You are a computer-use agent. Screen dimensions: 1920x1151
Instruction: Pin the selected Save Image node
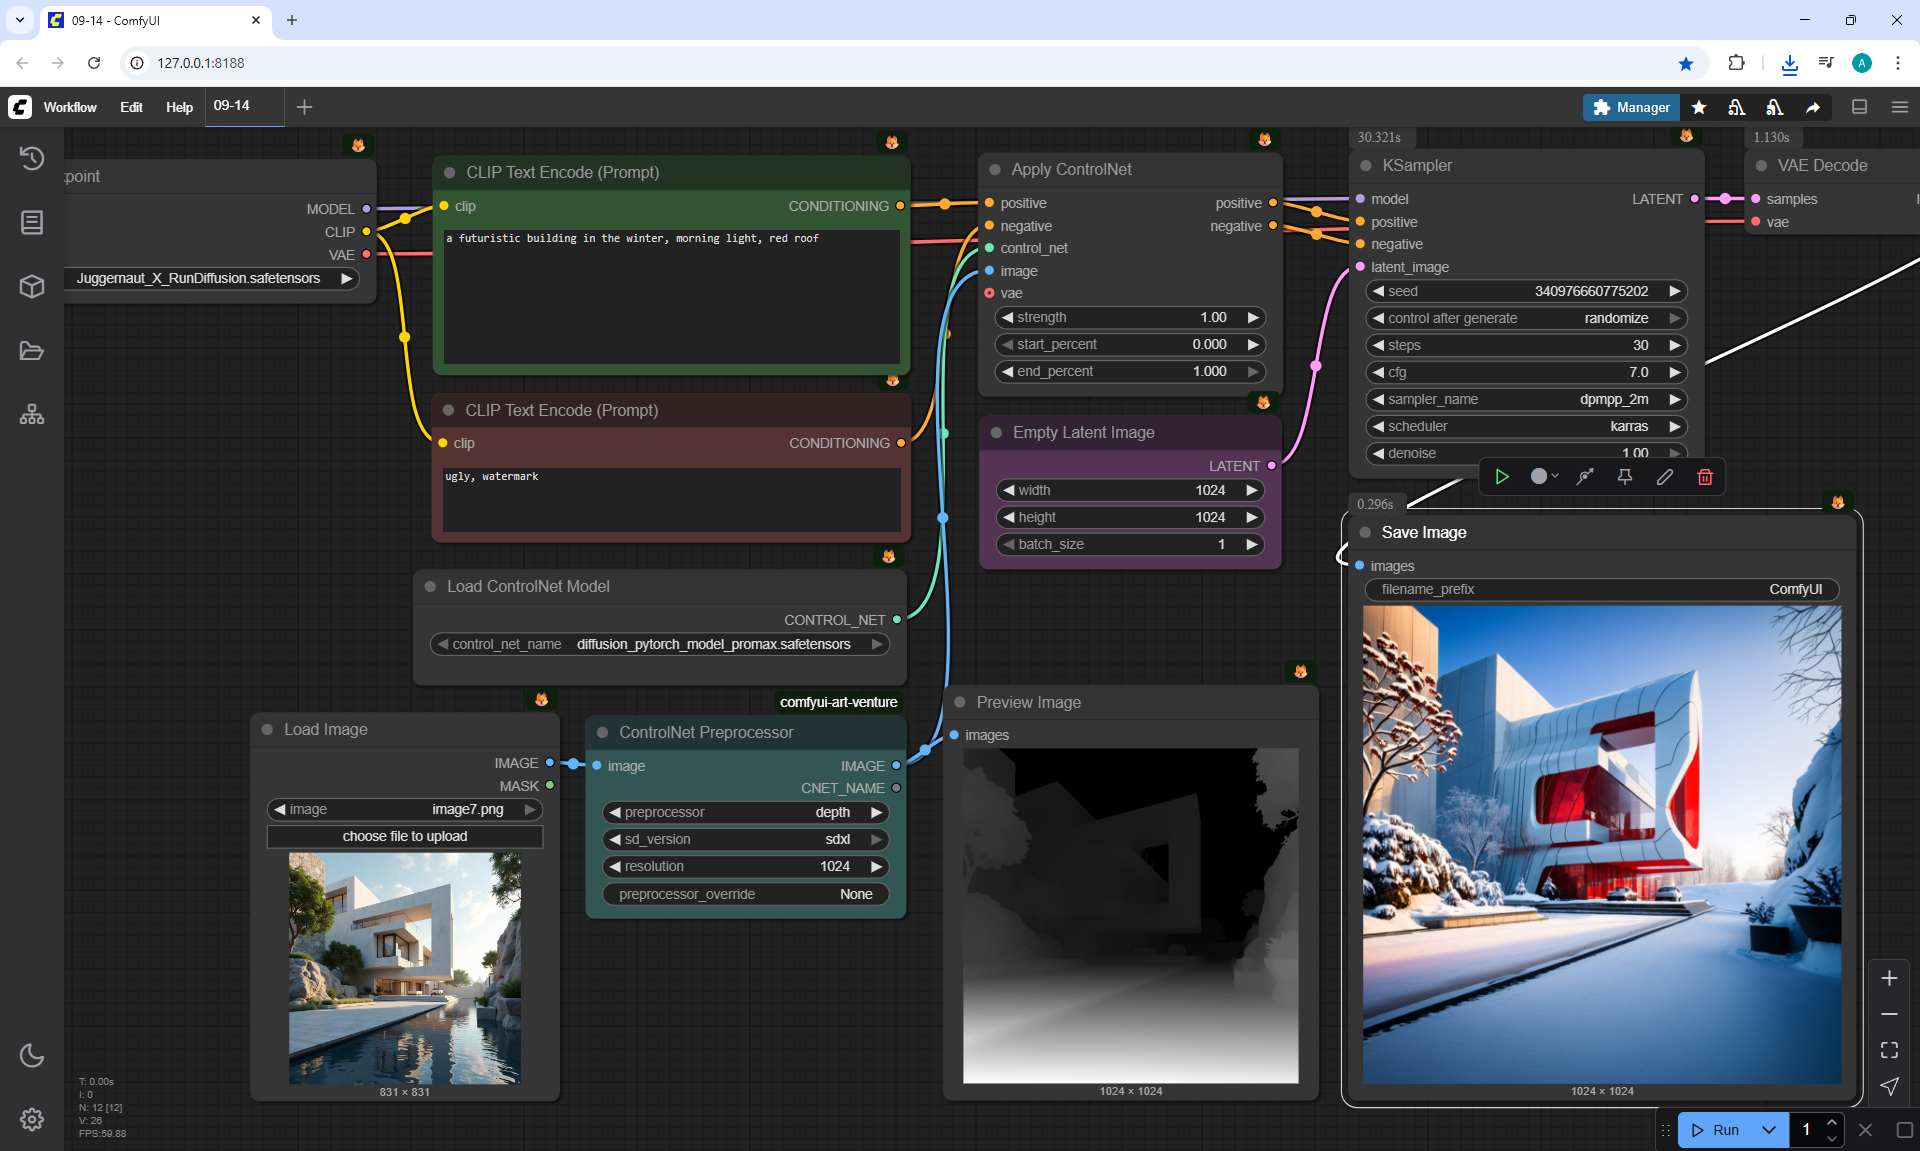click(x=1625, y=477)
